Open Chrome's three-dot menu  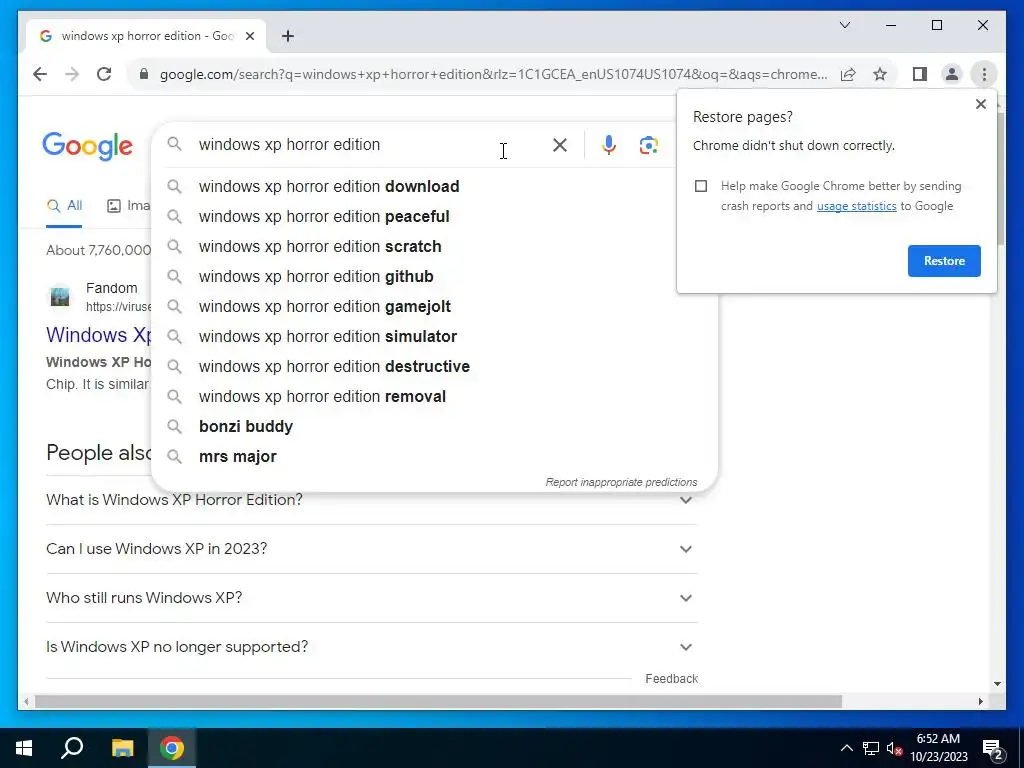pos(984,74)
